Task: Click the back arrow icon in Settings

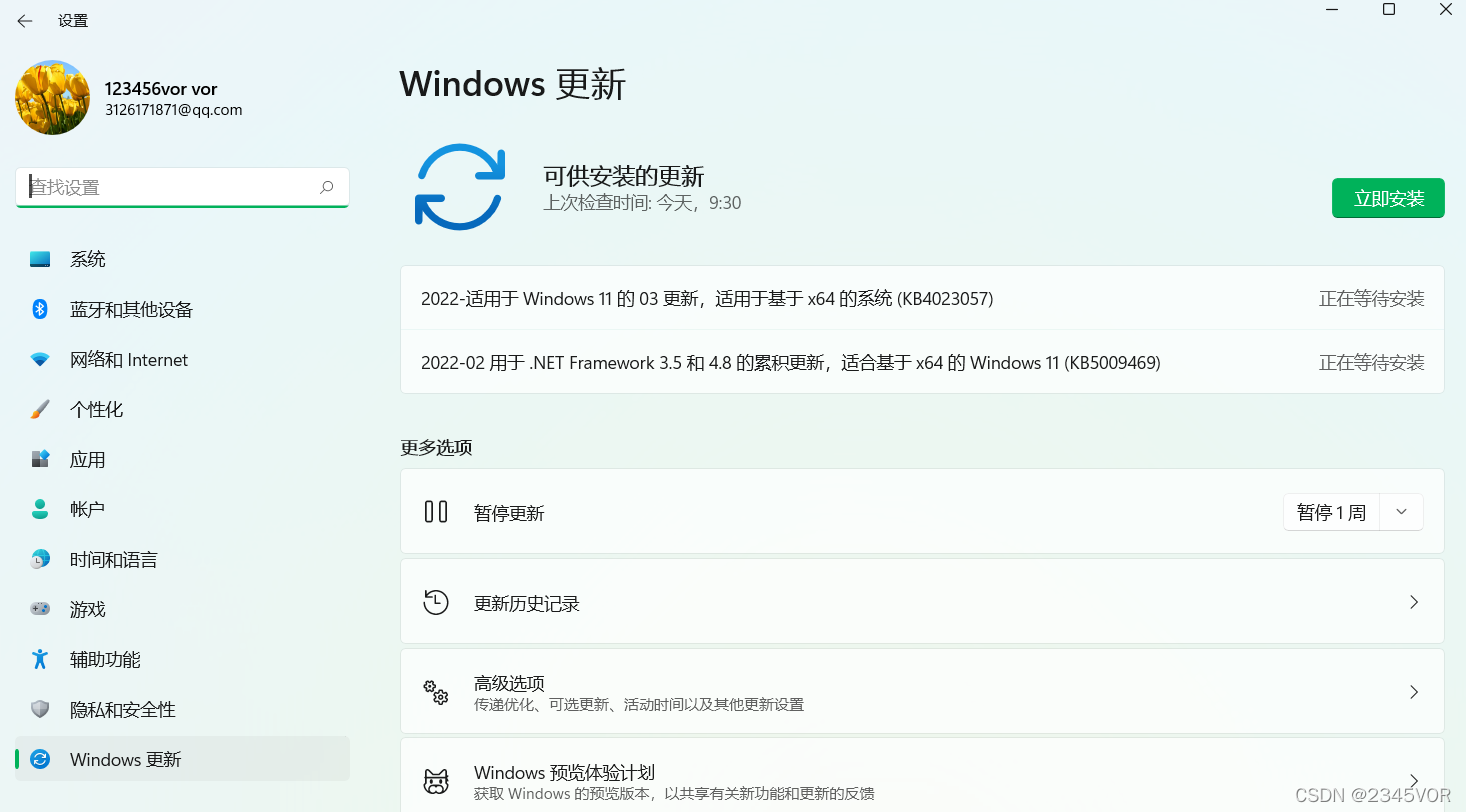Action: point(25,20)
